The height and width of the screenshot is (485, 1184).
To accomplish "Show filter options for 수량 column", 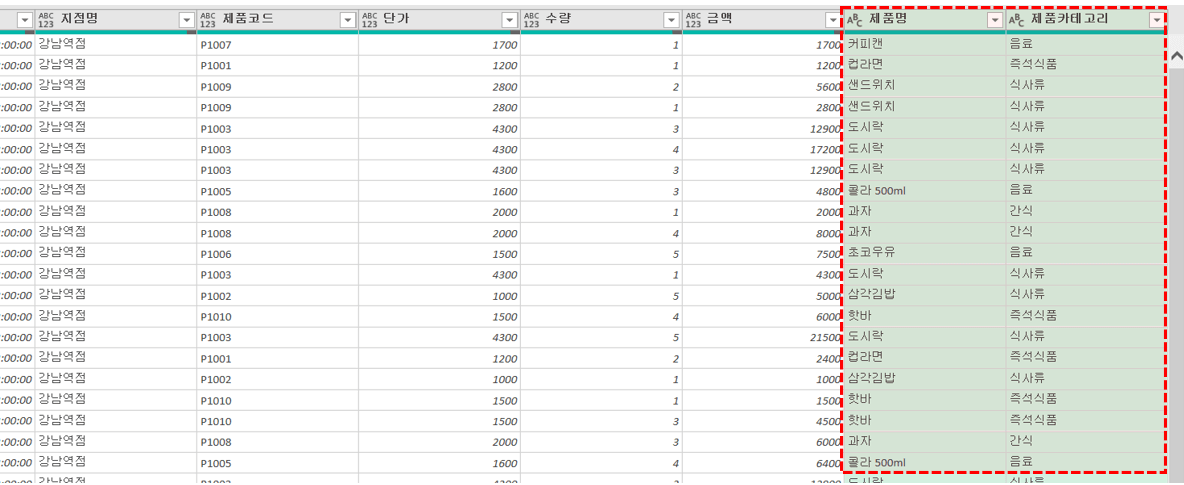I will tap(672, 20).
